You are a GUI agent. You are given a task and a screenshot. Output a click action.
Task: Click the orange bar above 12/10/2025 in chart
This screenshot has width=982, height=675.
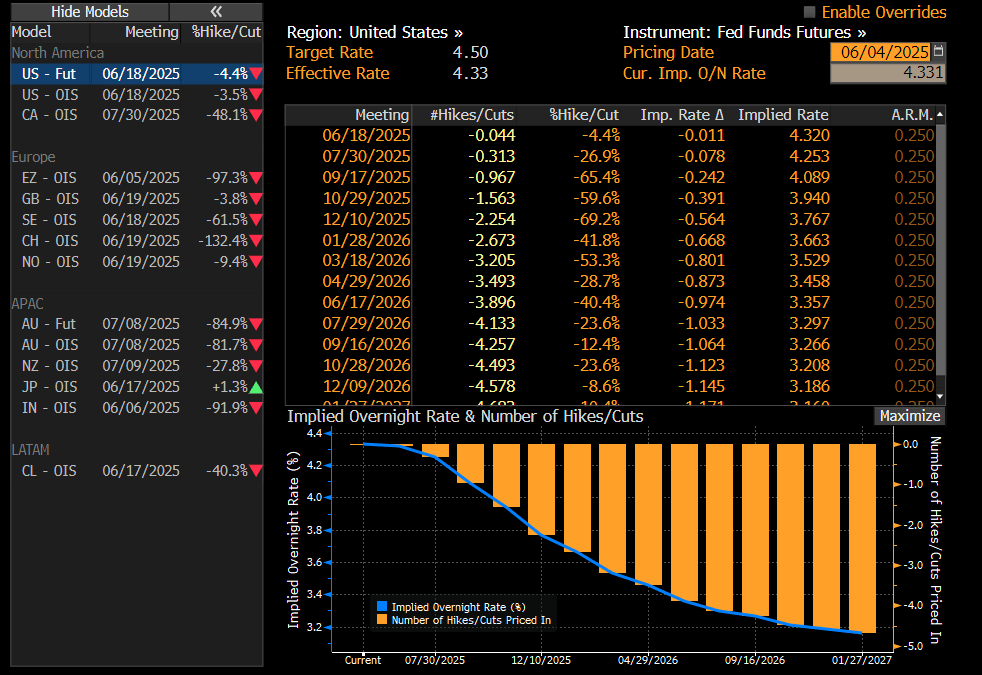pyautogui.click(x=541, y=489)
